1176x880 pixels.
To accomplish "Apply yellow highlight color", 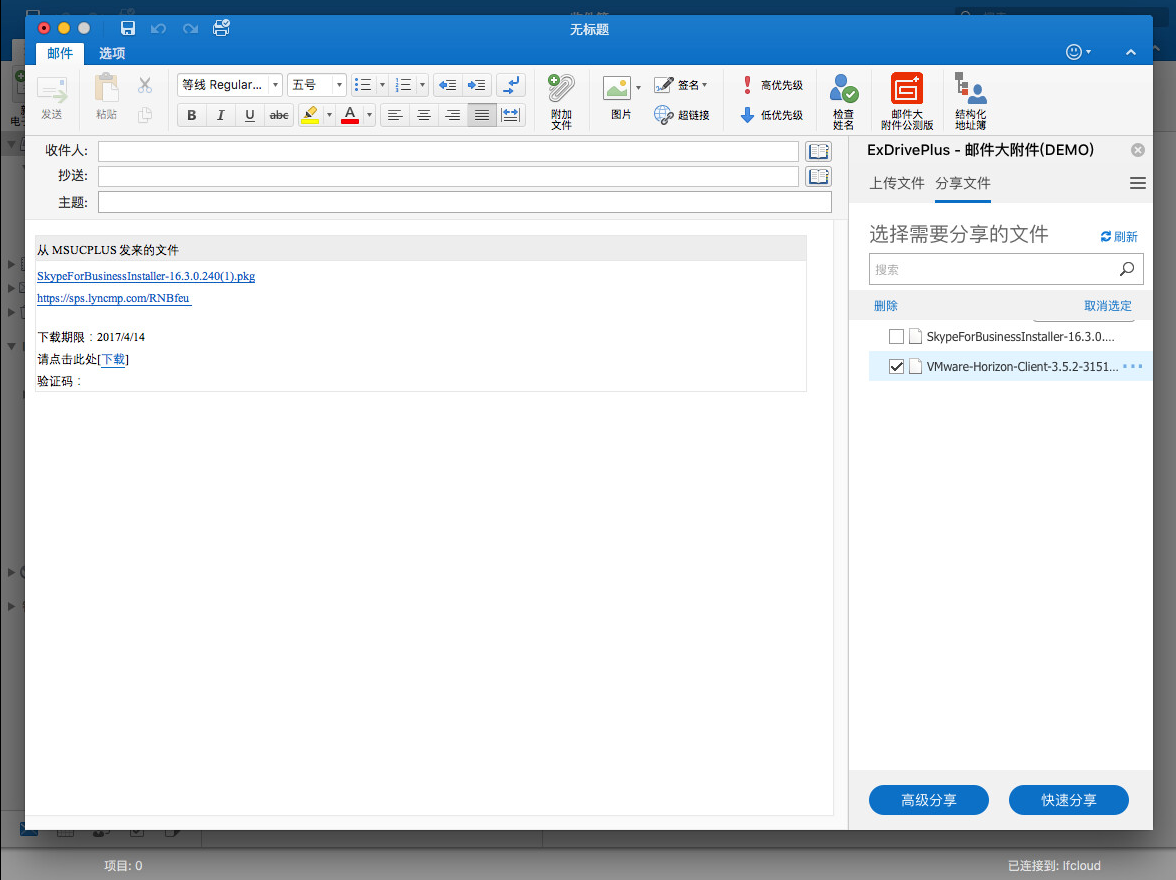I will click(x=310, y=115).
